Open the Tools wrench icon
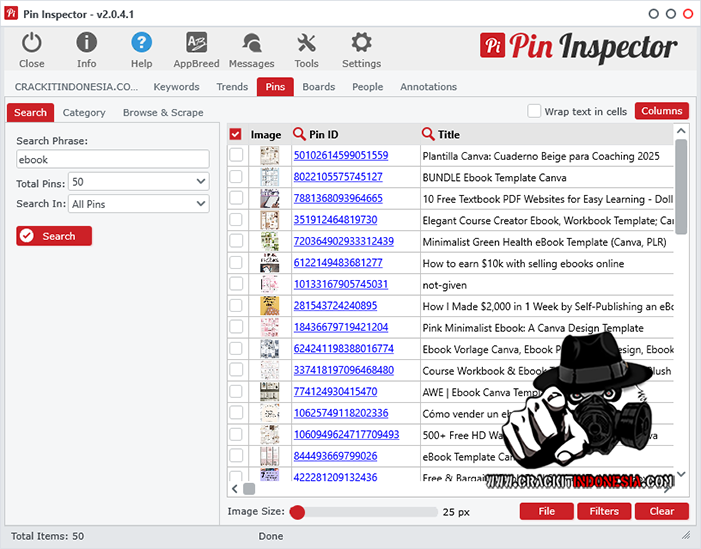 tap(307, 43)
